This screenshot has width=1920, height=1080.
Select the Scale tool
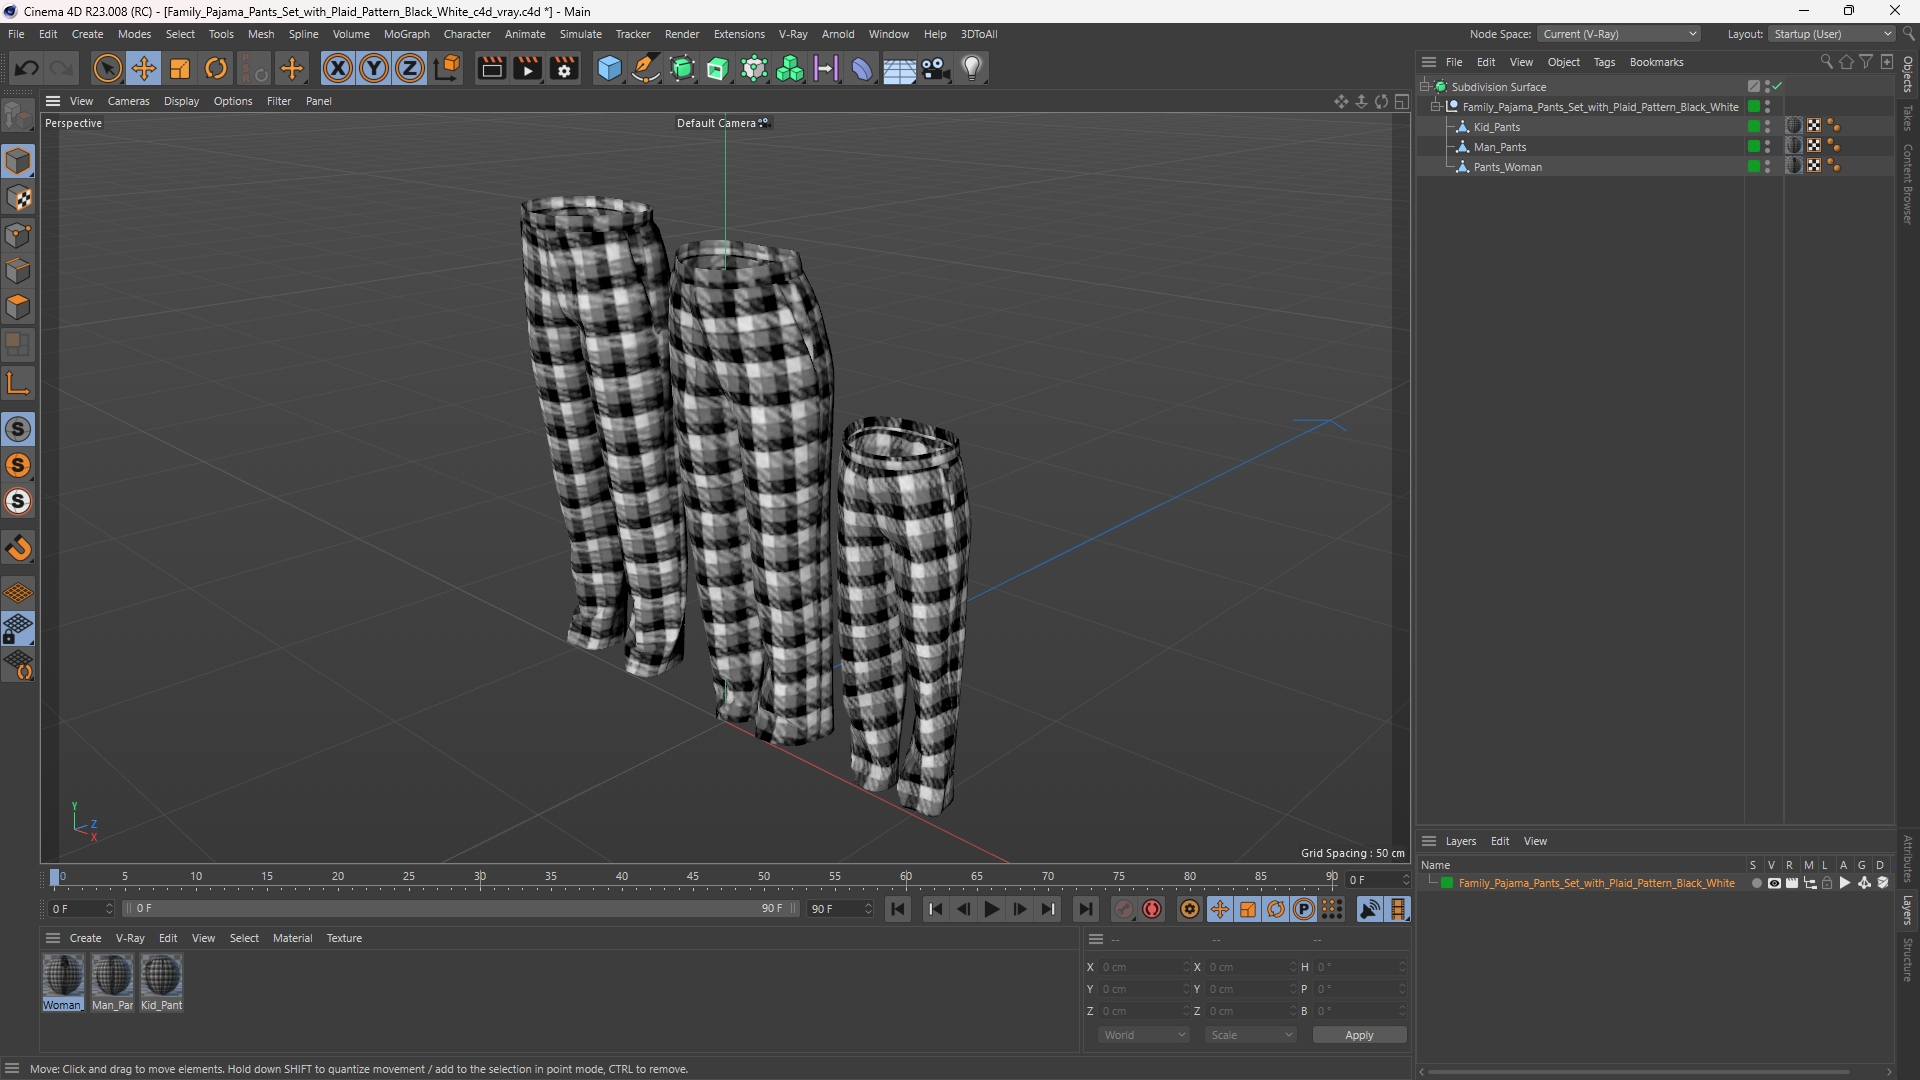pyautogui.click(x=180, y=68)
